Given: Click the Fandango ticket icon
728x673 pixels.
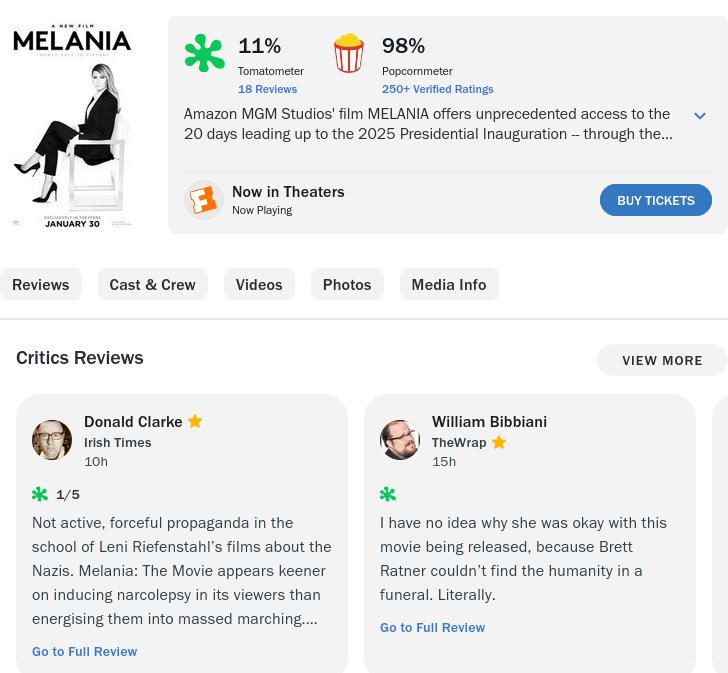Looking at the screenshot, I should click(204, 200).
